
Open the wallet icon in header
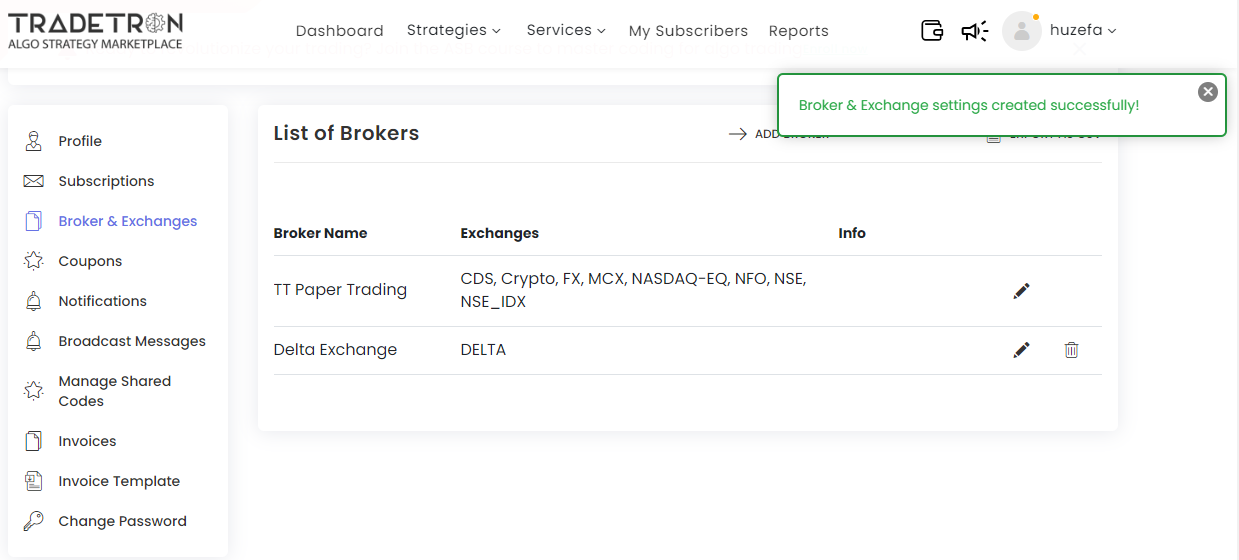coord(932,31)
